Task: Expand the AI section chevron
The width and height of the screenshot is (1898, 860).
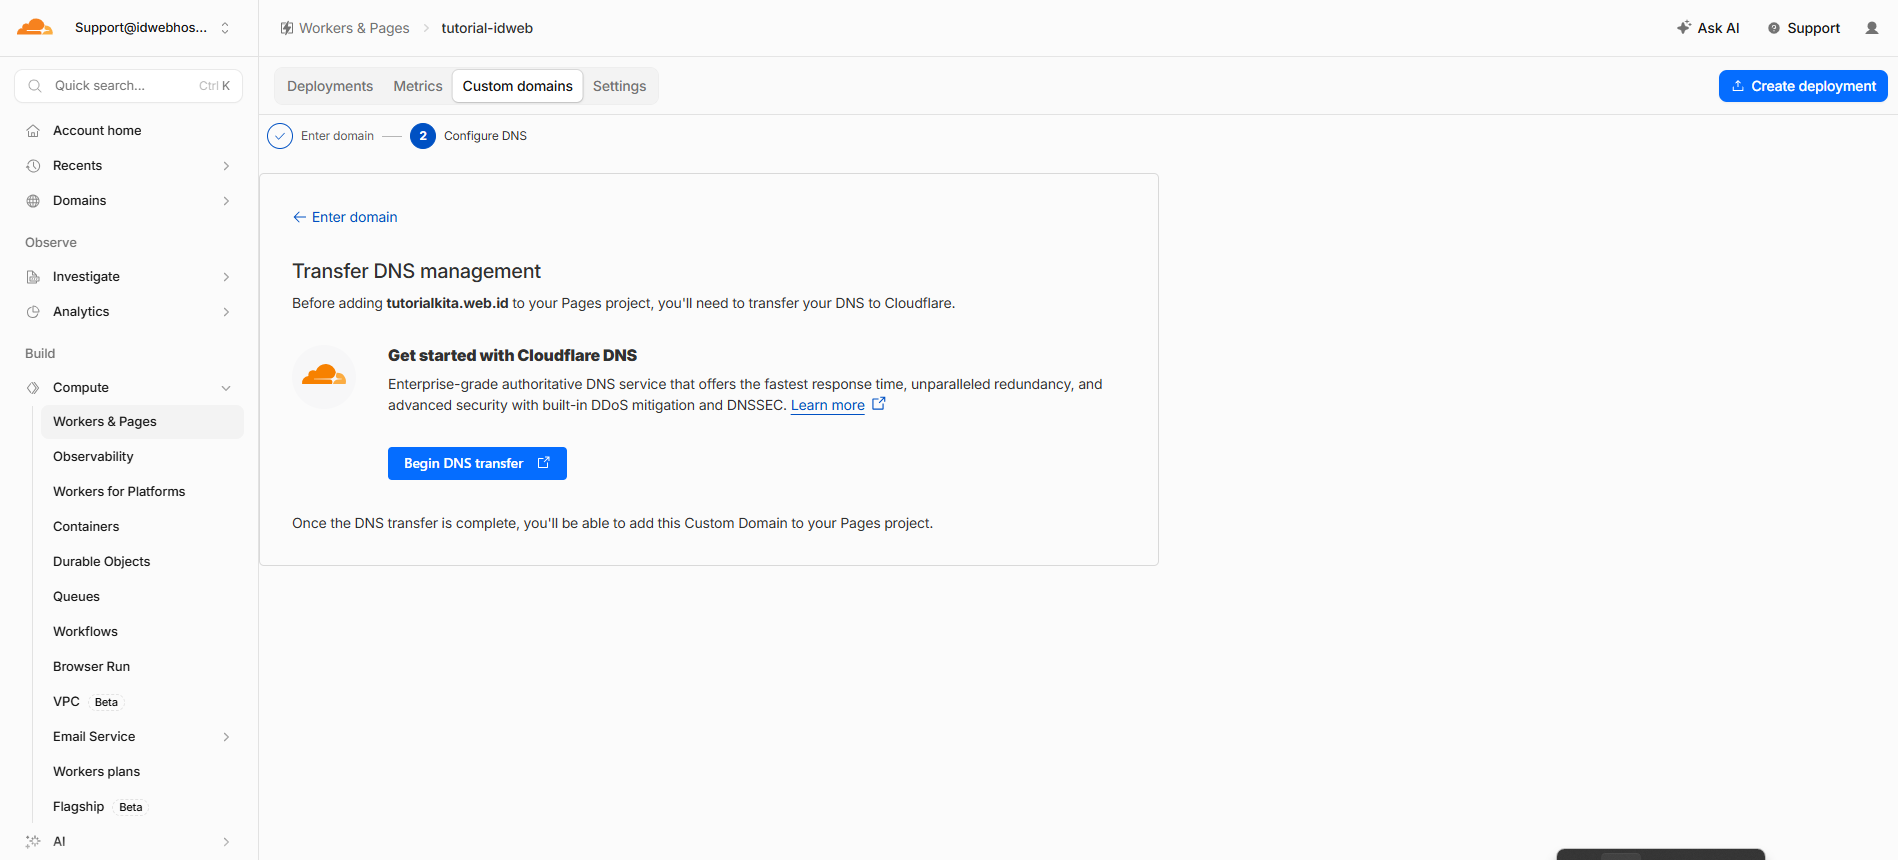Action: (x=226, y=842)
